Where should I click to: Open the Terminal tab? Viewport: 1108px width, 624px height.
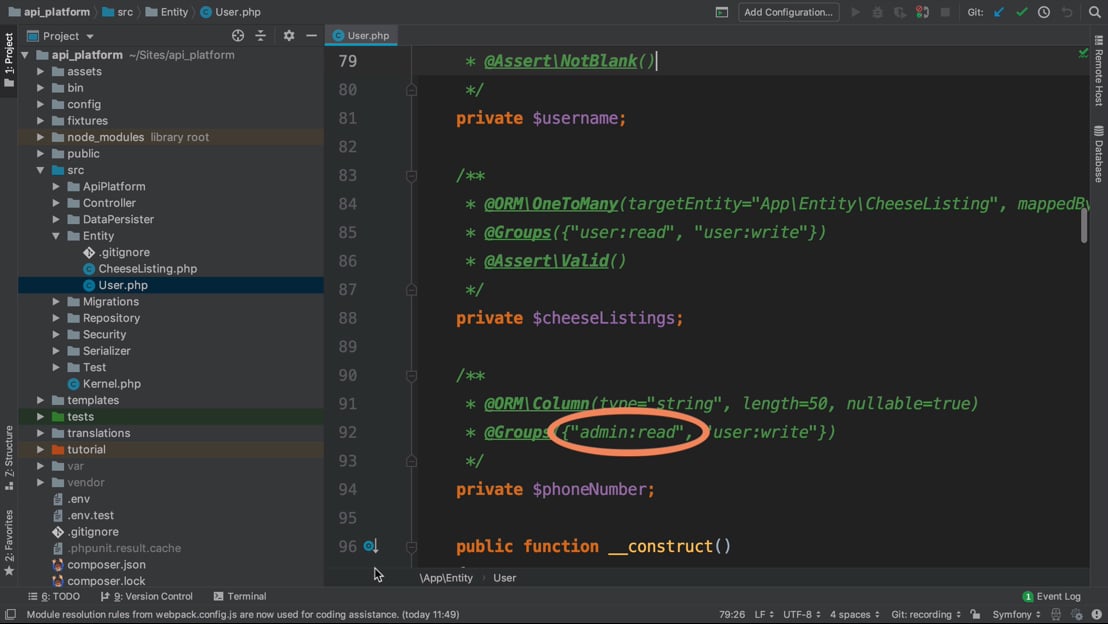click(240, 596)
